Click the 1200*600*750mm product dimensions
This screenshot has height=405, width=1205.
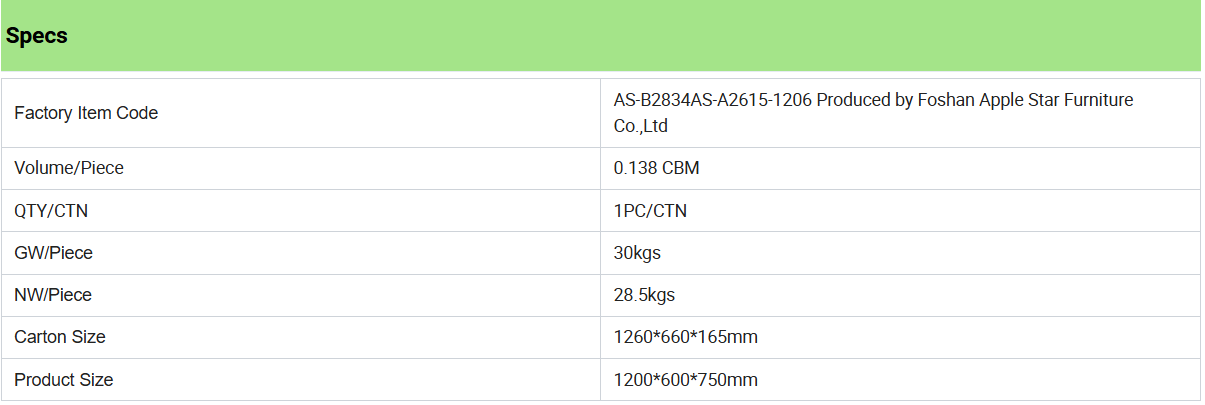click(686, 380)
